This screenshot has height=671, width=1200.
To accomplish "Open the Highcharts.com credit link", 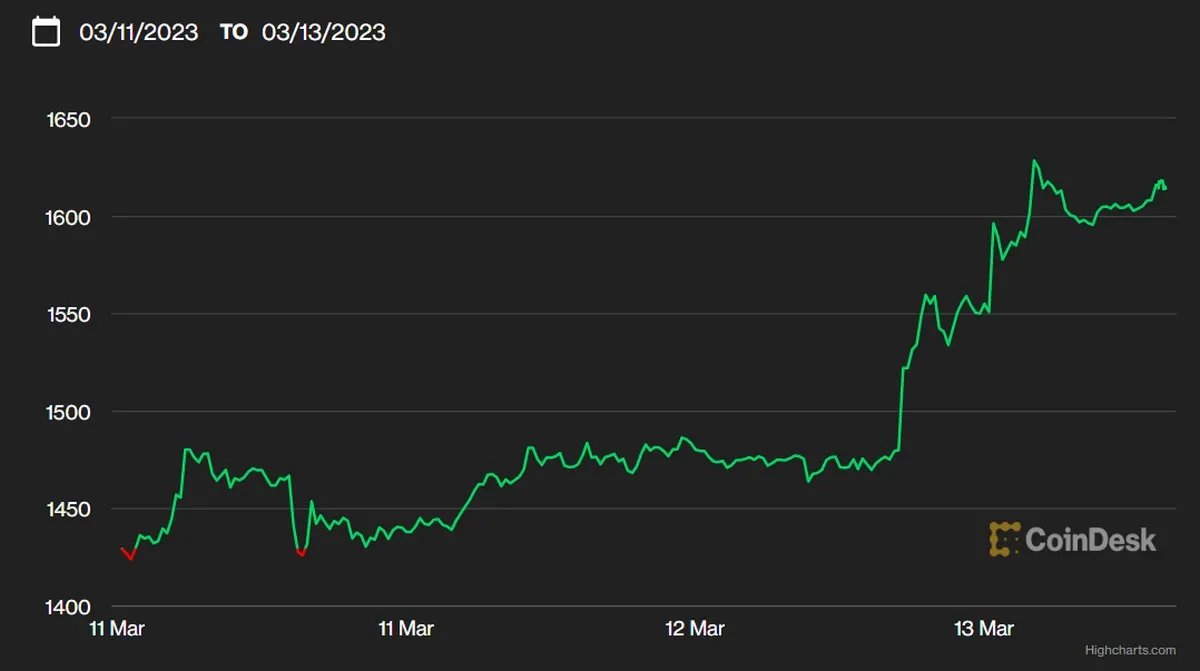I will (x=1130, y=650).
